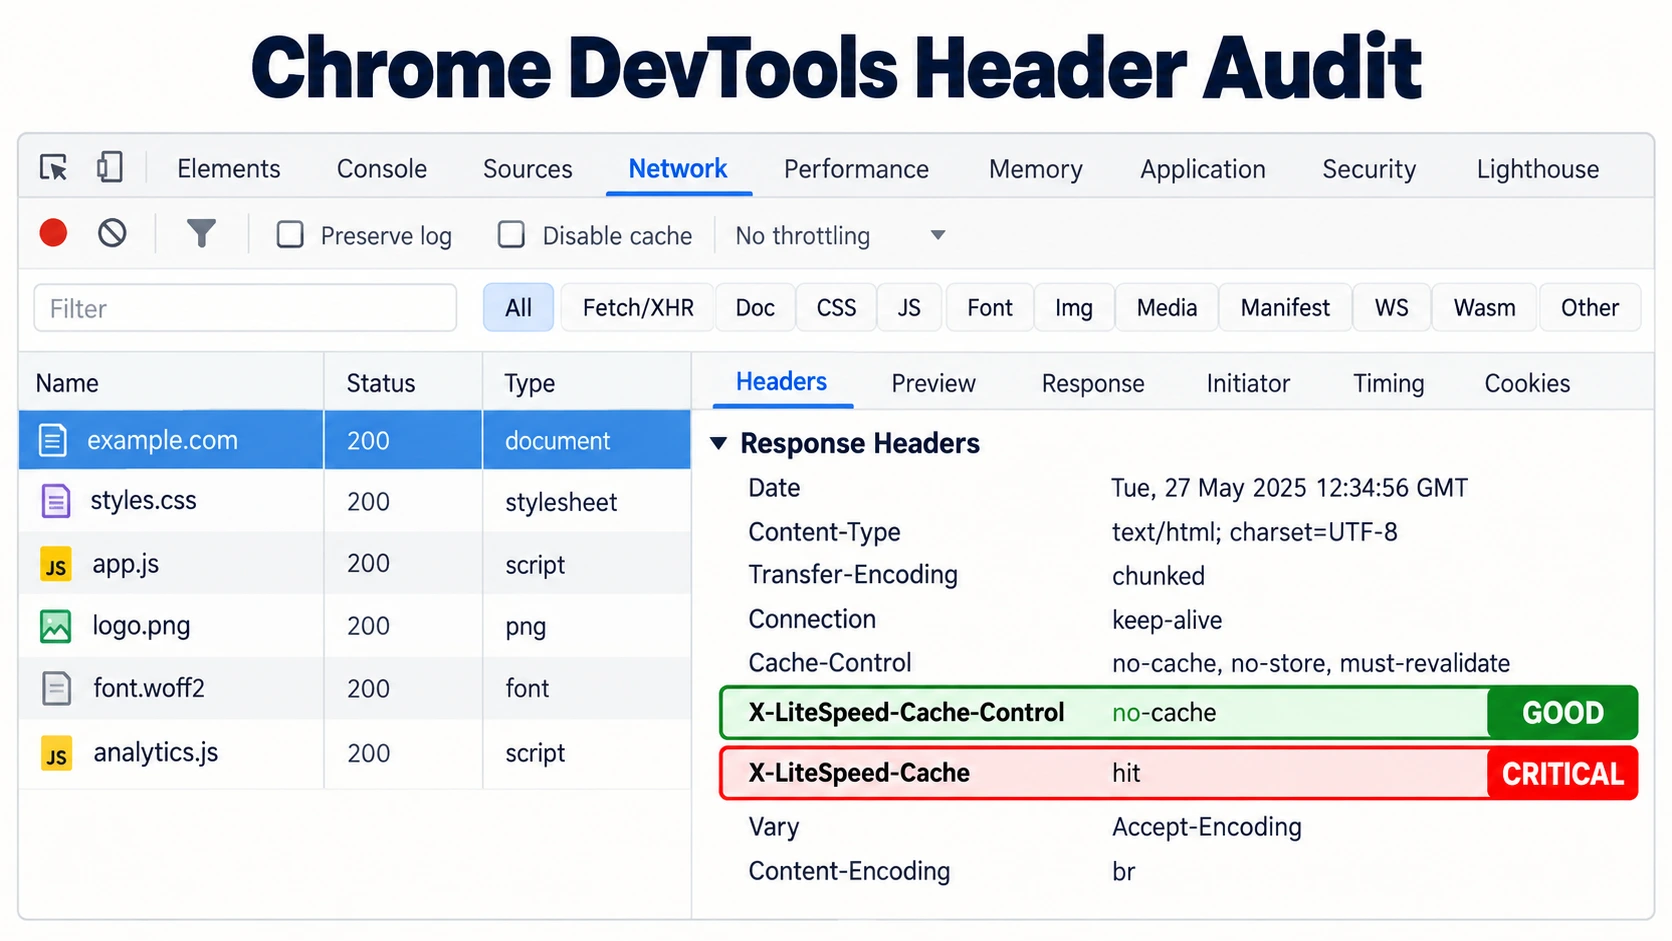Screen dimensions: 1672x941
Task: Filter requests by Font type
Action: coord(990,308)
